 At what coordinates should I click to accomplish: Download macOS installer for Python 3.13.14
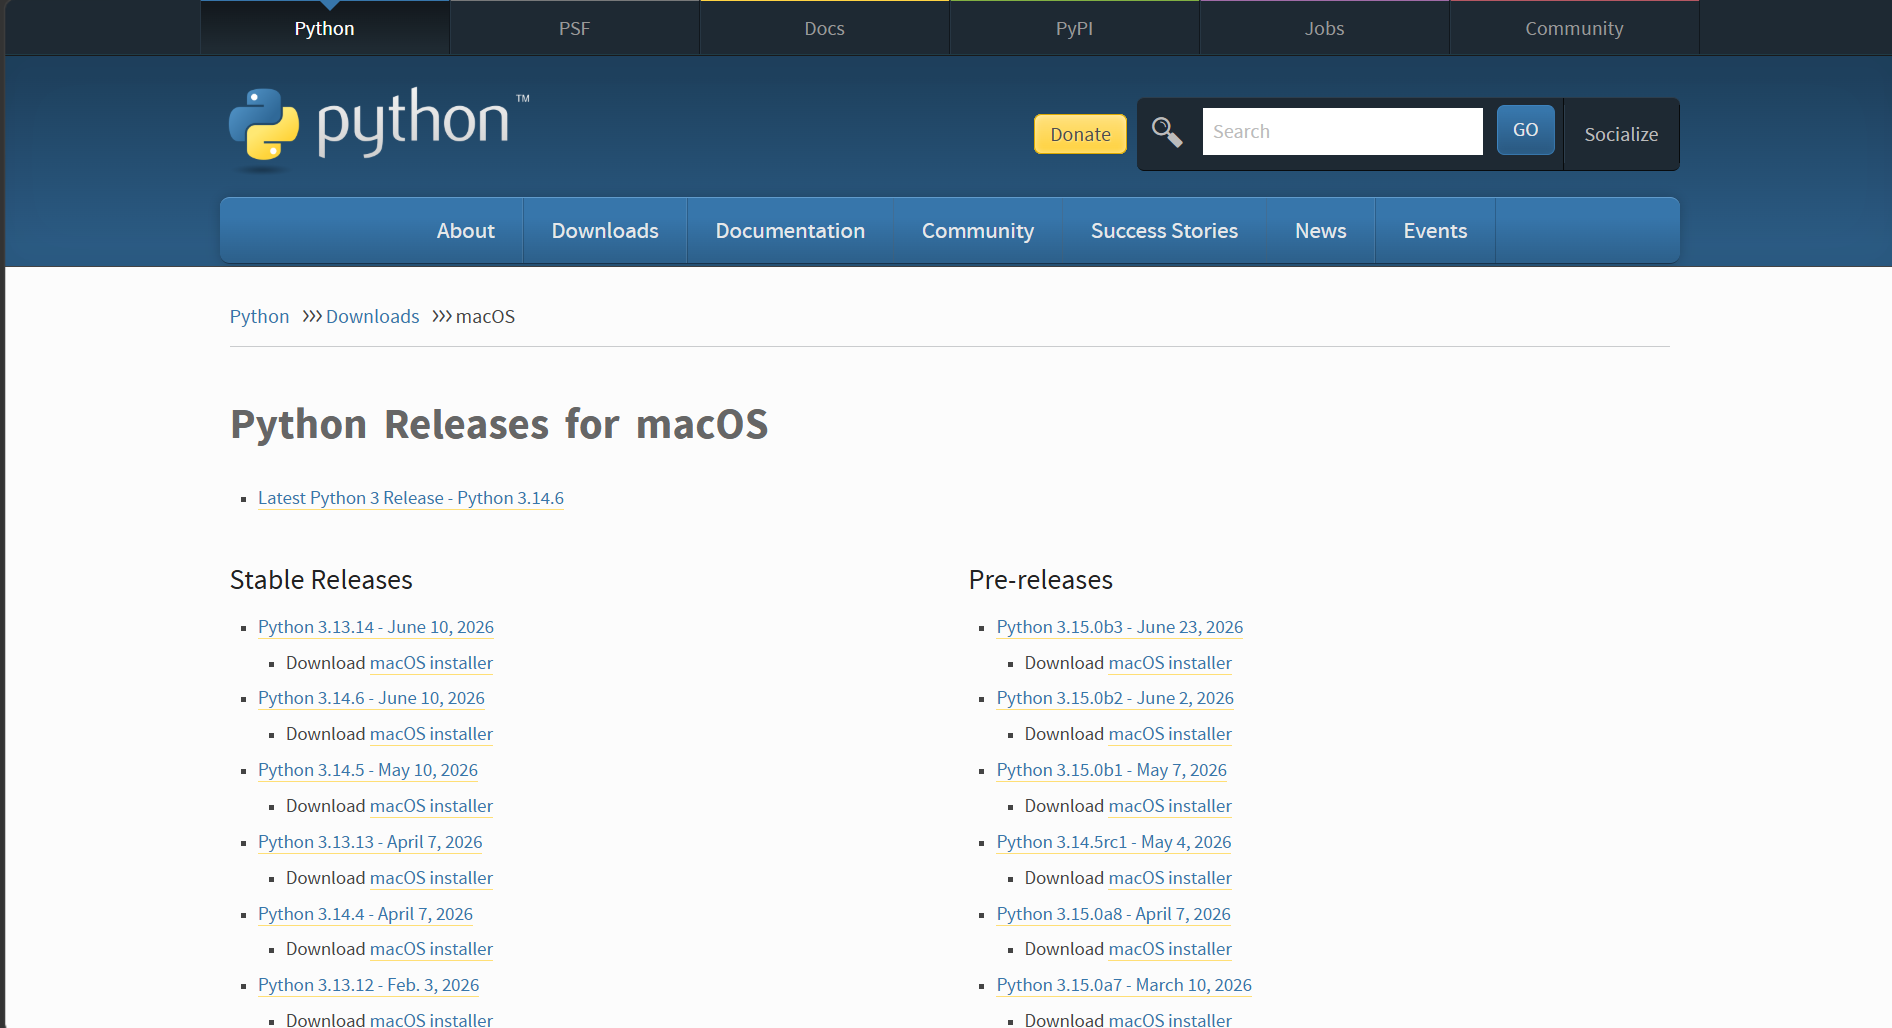(431, 663)
